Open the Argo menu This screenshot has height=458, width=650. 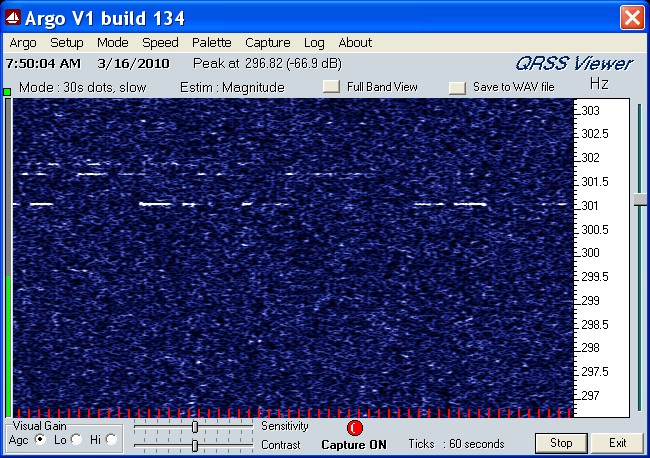23,43
